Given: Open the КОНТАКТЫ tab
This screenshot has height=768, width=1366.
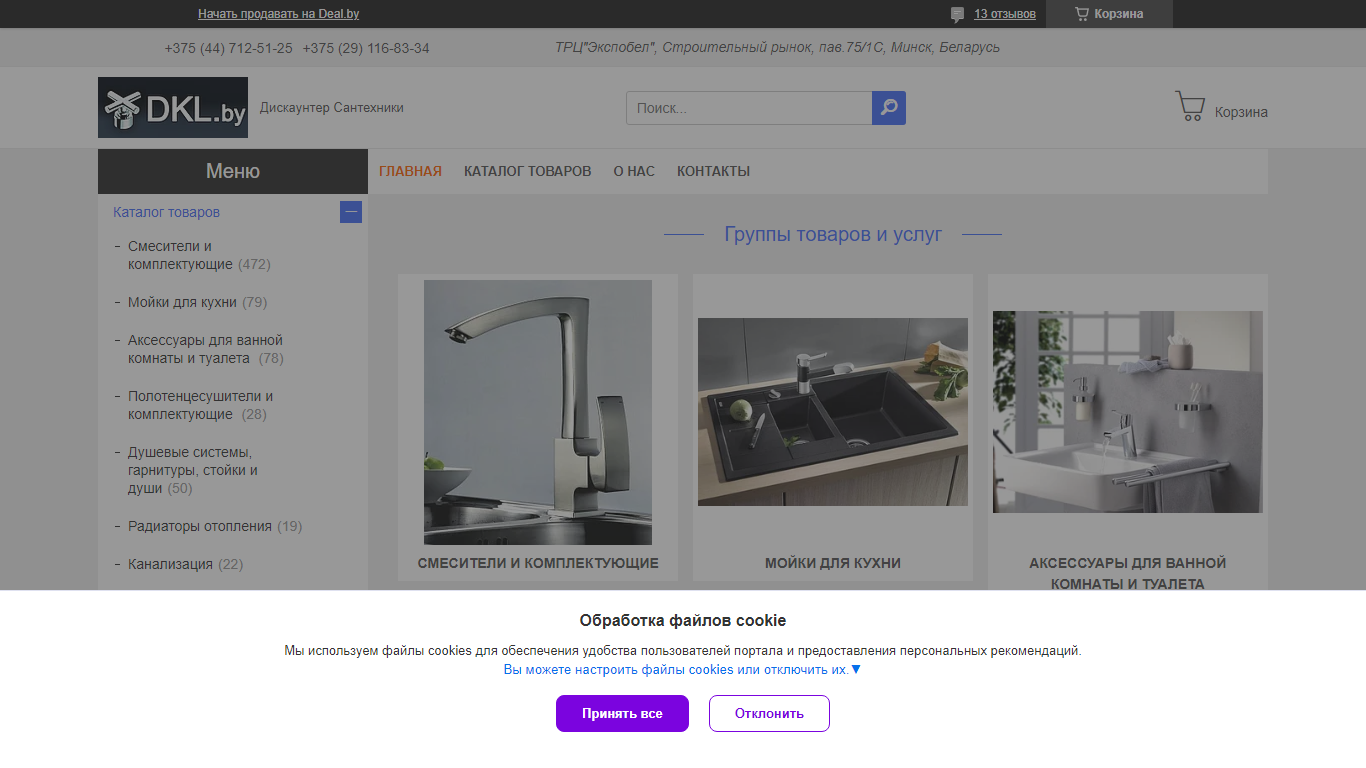Looking at the screenshot, I should pyautogui.click(x=713, y=171).
